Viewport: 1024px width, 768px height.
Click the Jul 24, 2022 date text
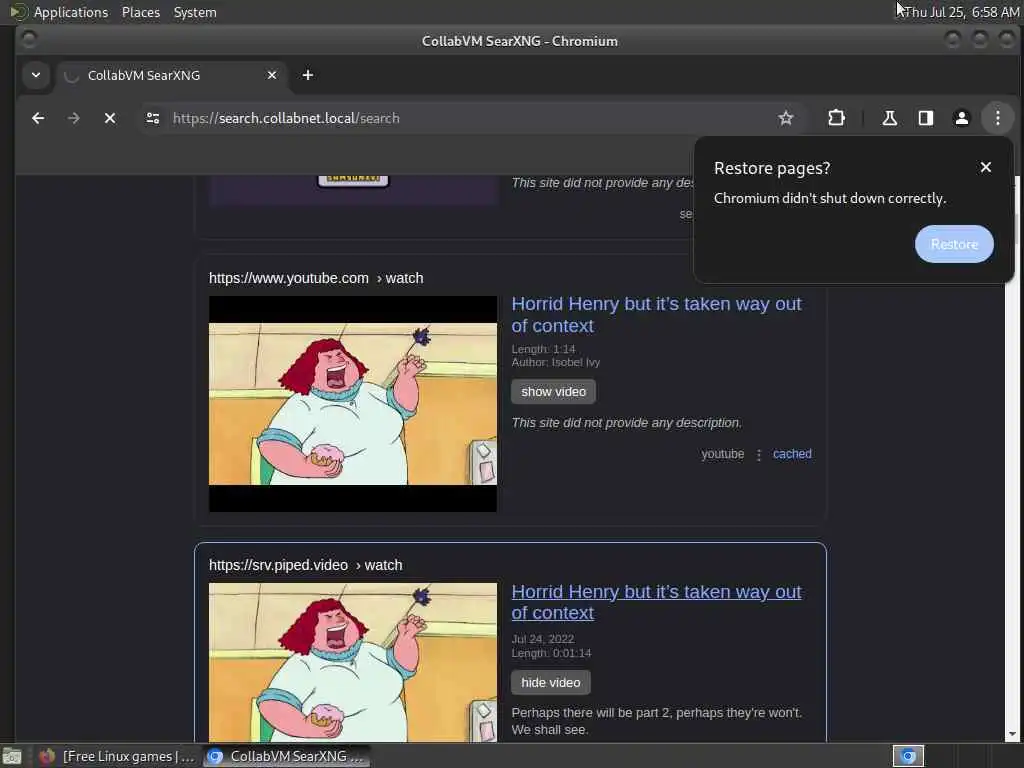(x=542, y=639)
